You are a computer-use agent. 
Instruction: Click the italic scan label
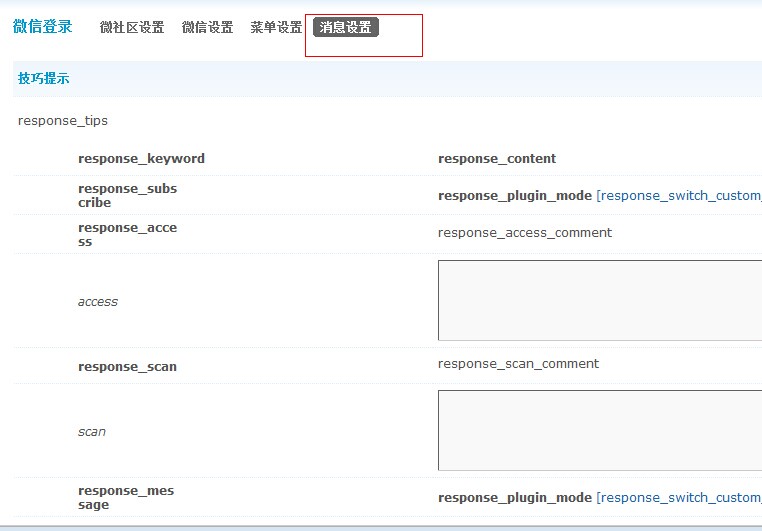pyautogui.click(x=92, y=432)
